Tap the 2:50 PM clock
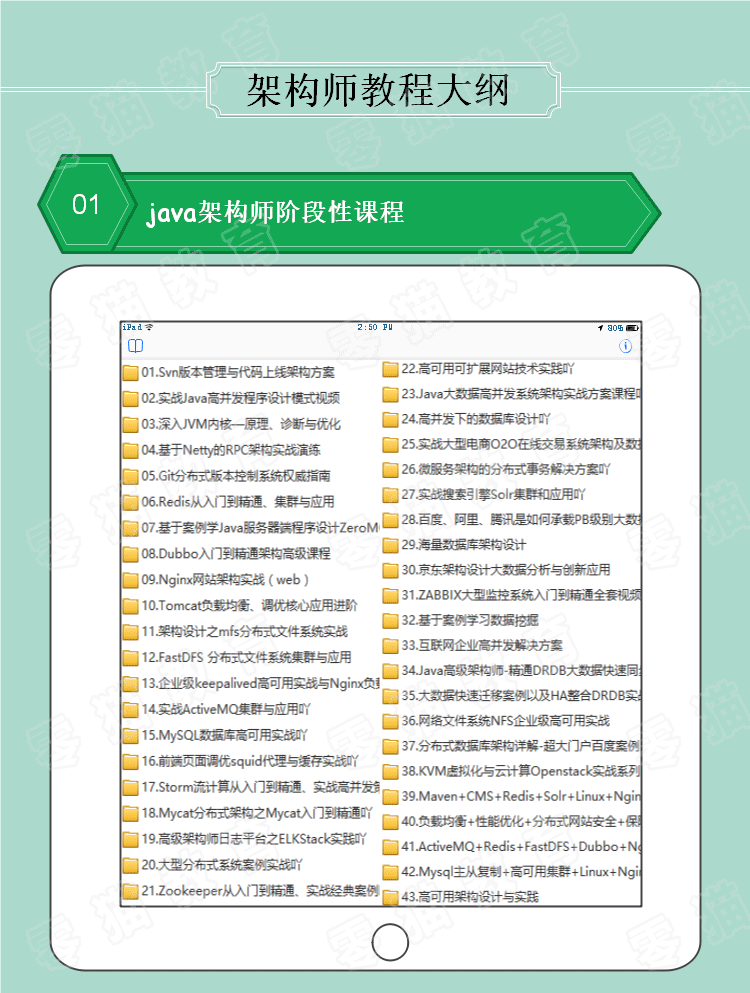The height and width of the screenshot is (993, 750). (375, 327)
